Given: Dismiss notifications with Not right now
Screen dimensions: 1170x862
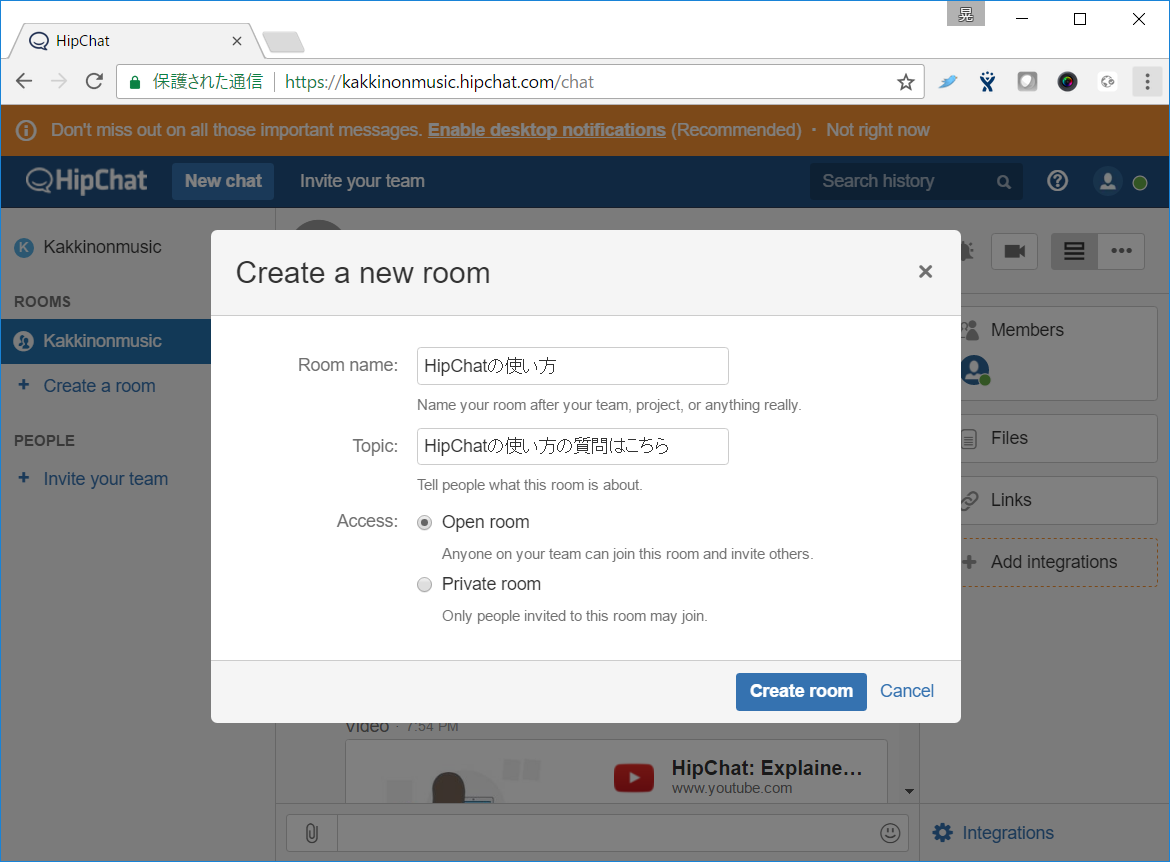Looking at the screenshot, I should click(878, 130).
